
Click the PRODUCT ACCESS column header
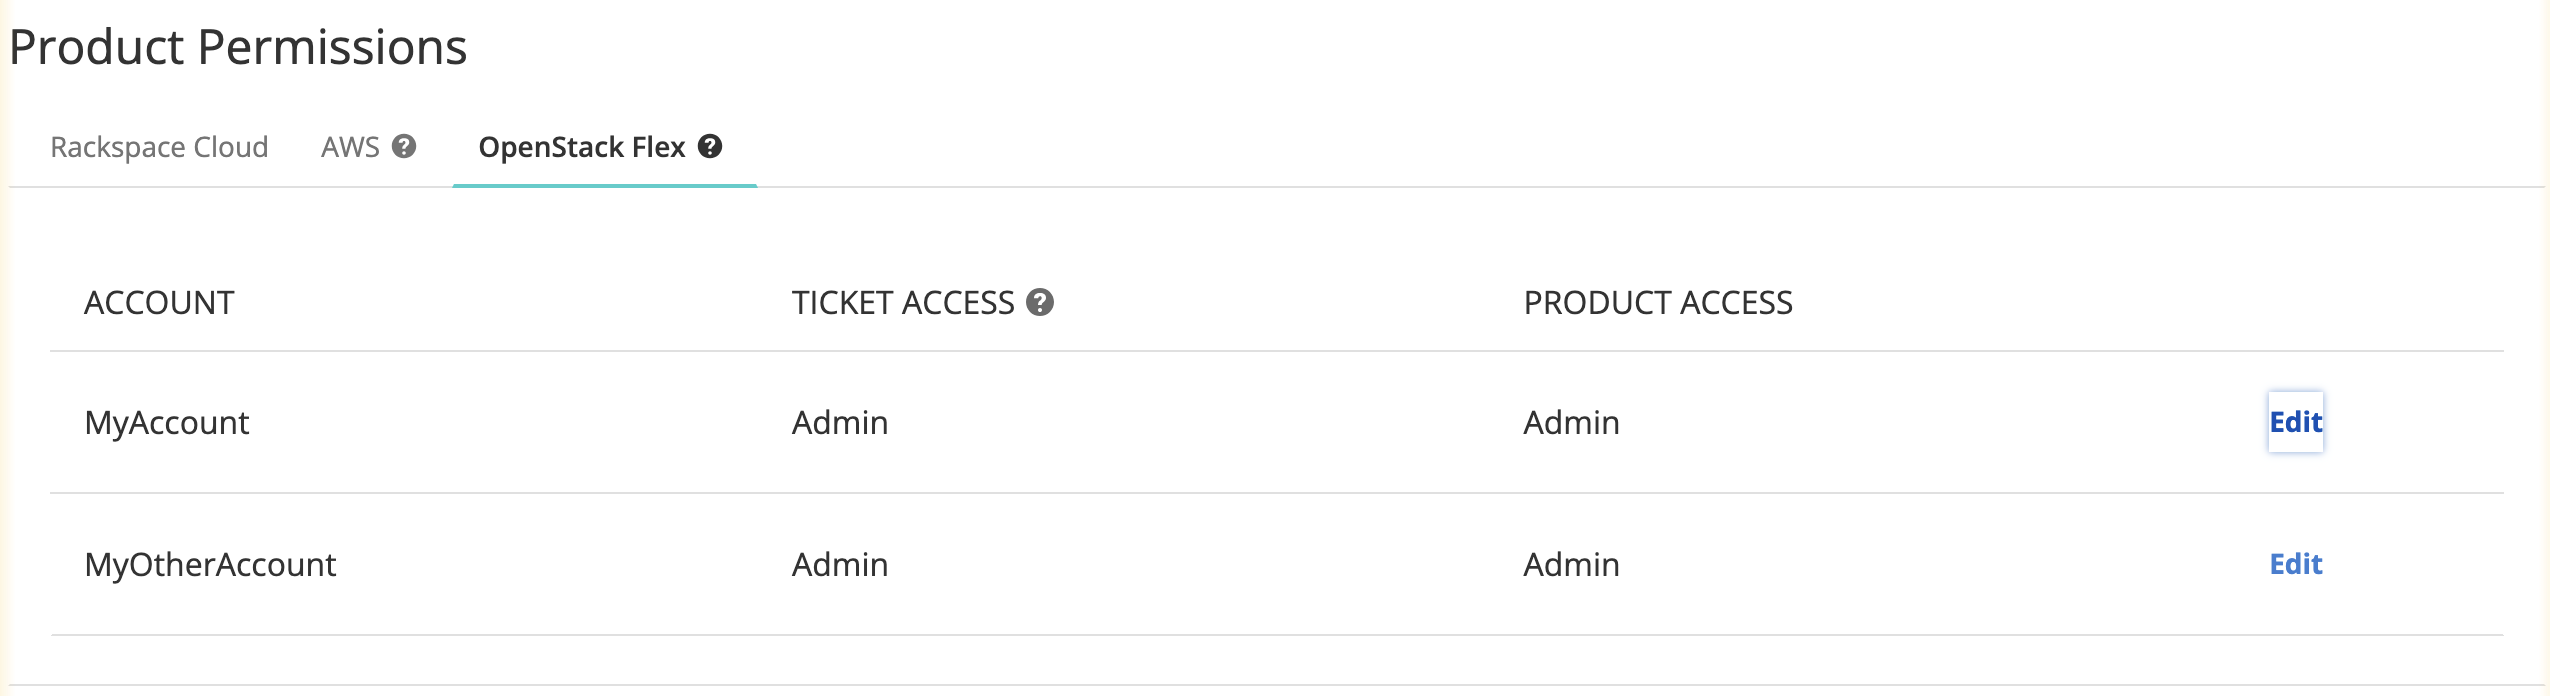[1658, 302]
